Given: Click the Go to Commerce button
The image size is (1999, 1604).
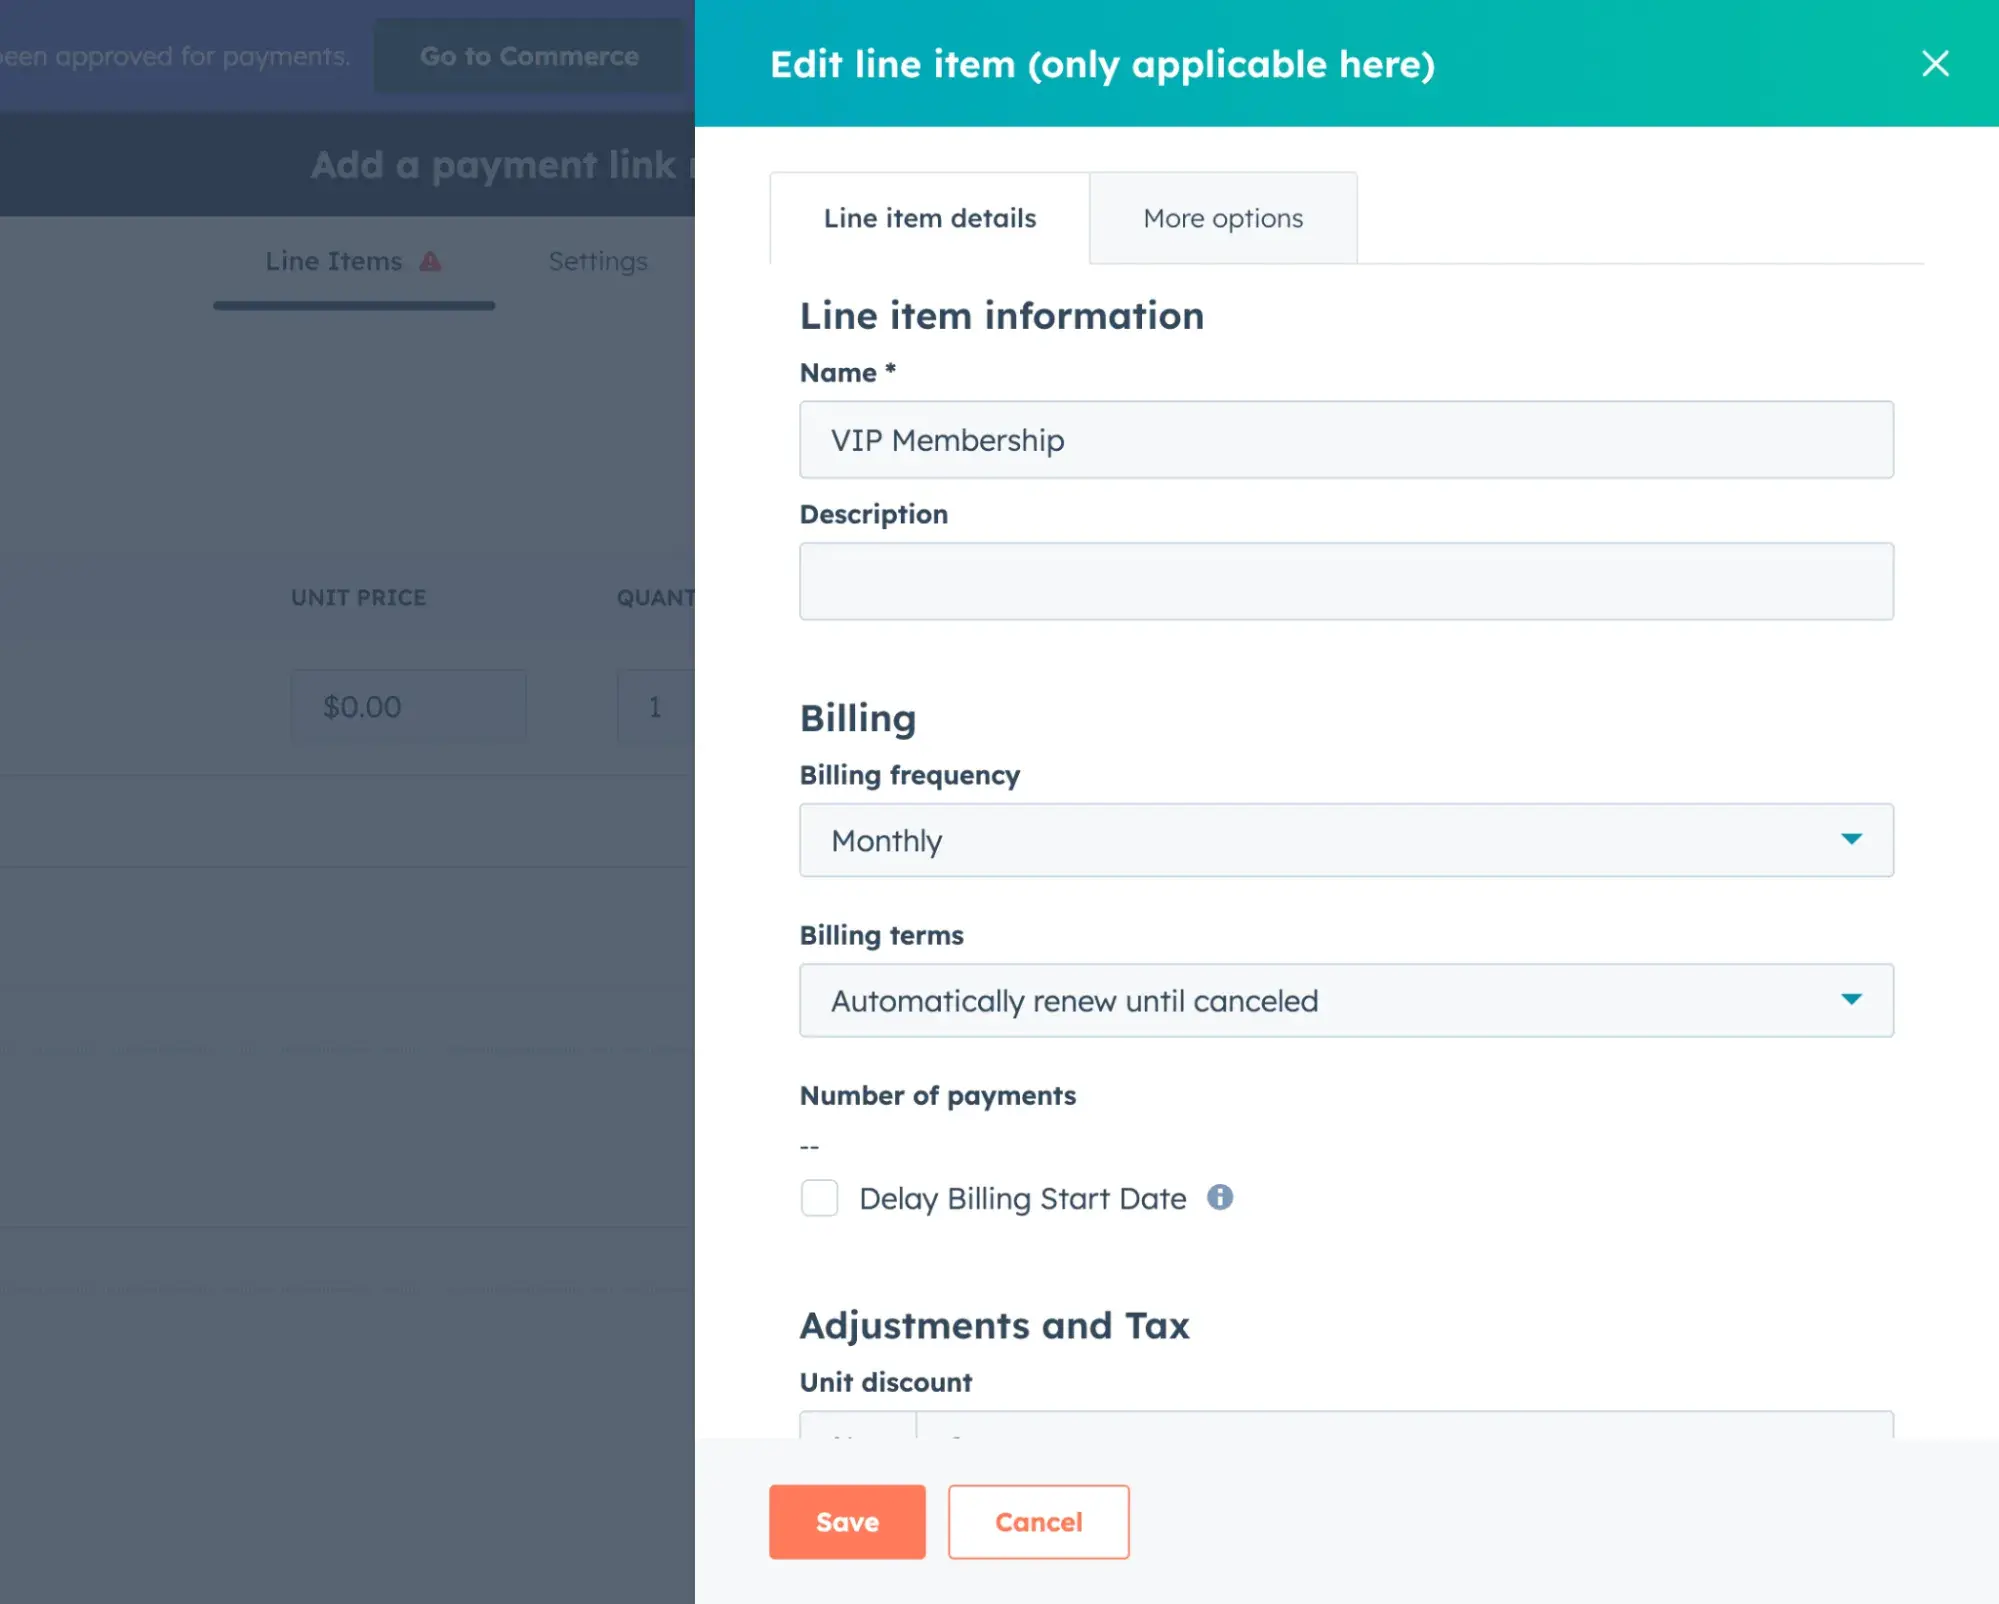Looking at the screenshot, I should point(529,56).
